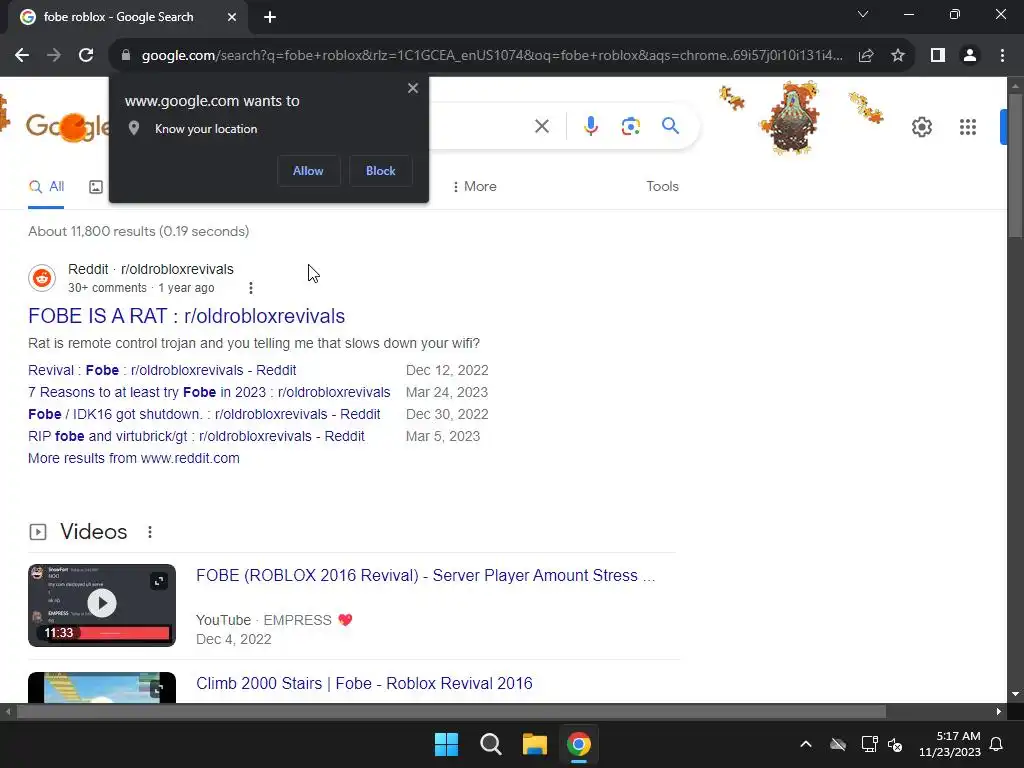Open Chrome's three-dot menu

[x=1002, y=56]
